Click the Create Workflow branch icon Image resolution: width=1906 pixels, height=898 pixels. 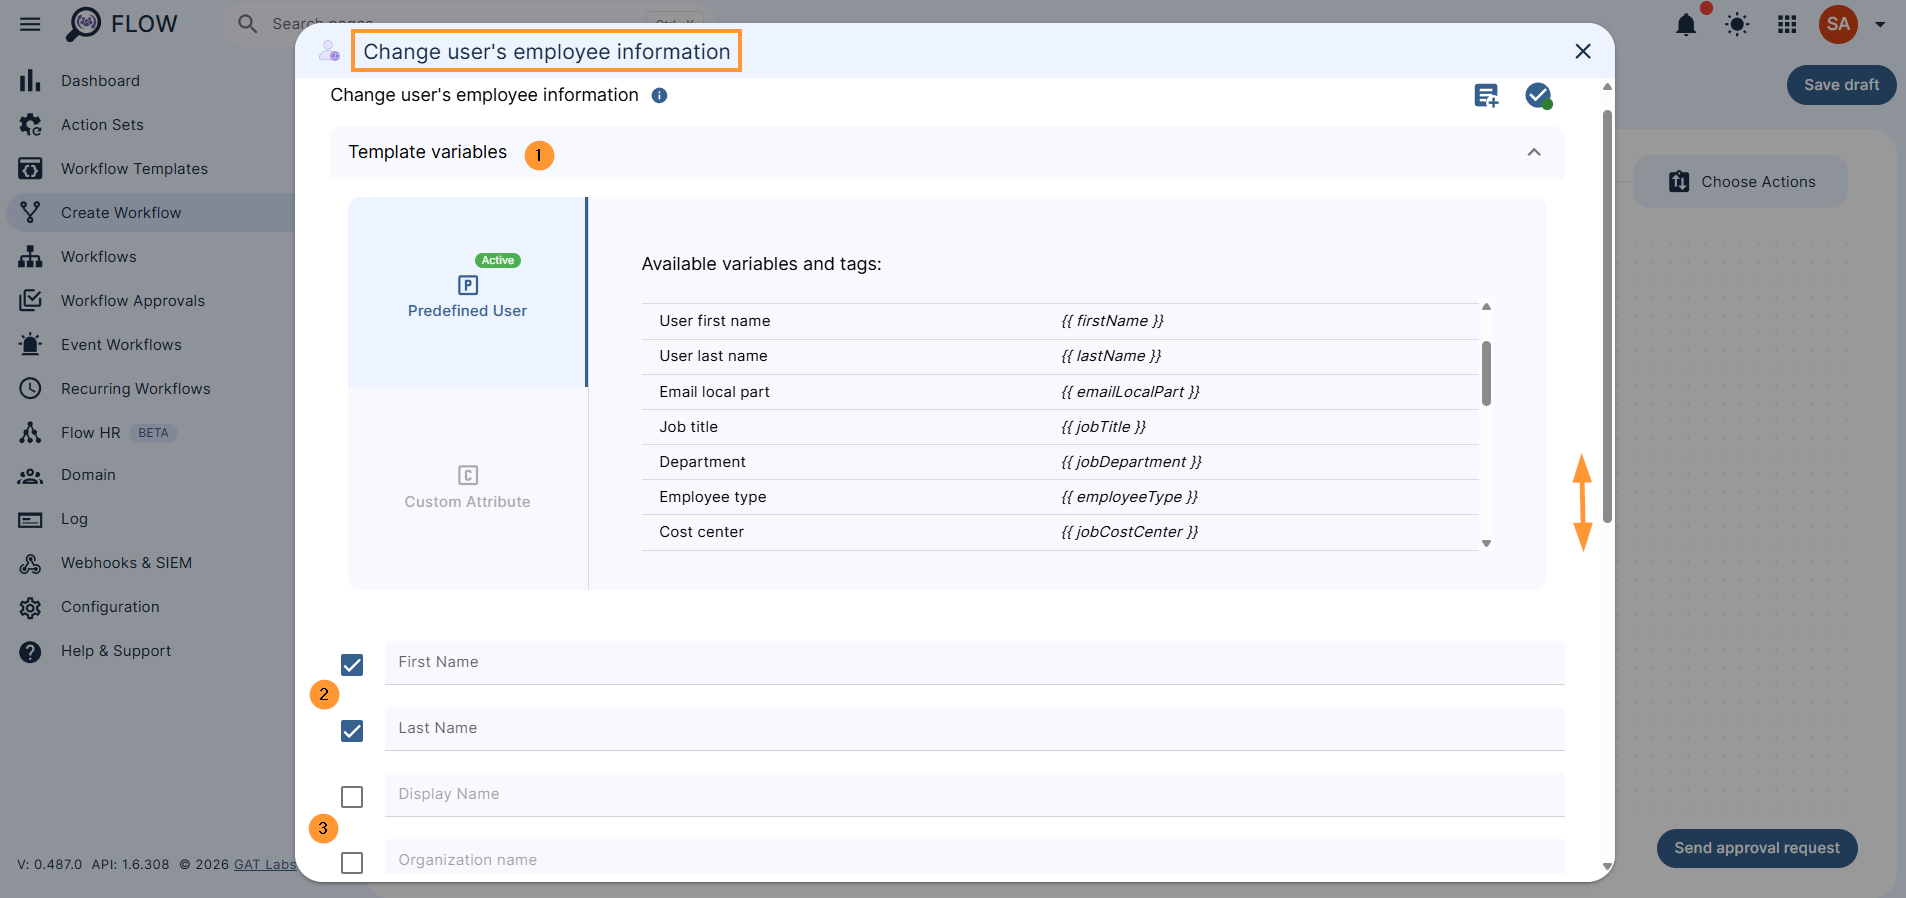click(30, 212)
